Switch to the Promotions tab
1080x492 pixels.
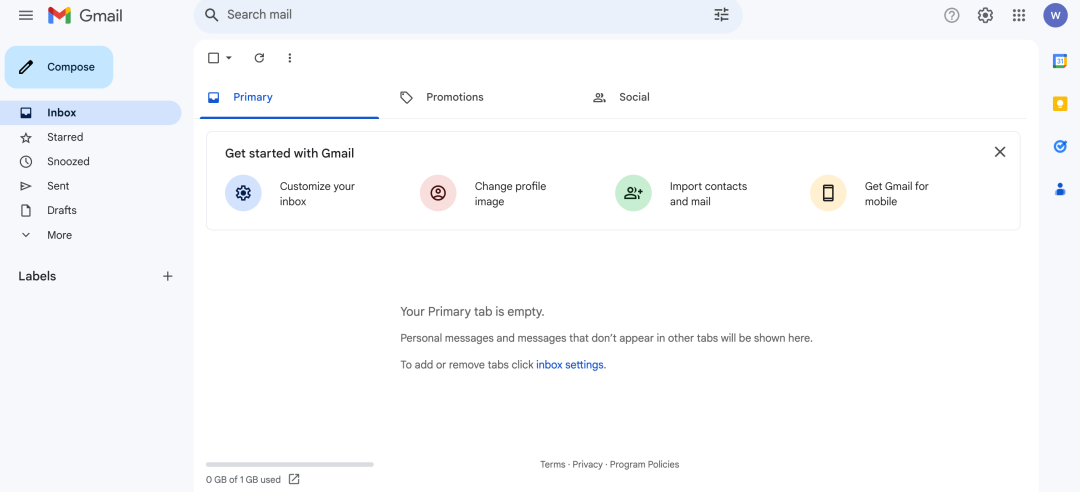coord(454,97)
